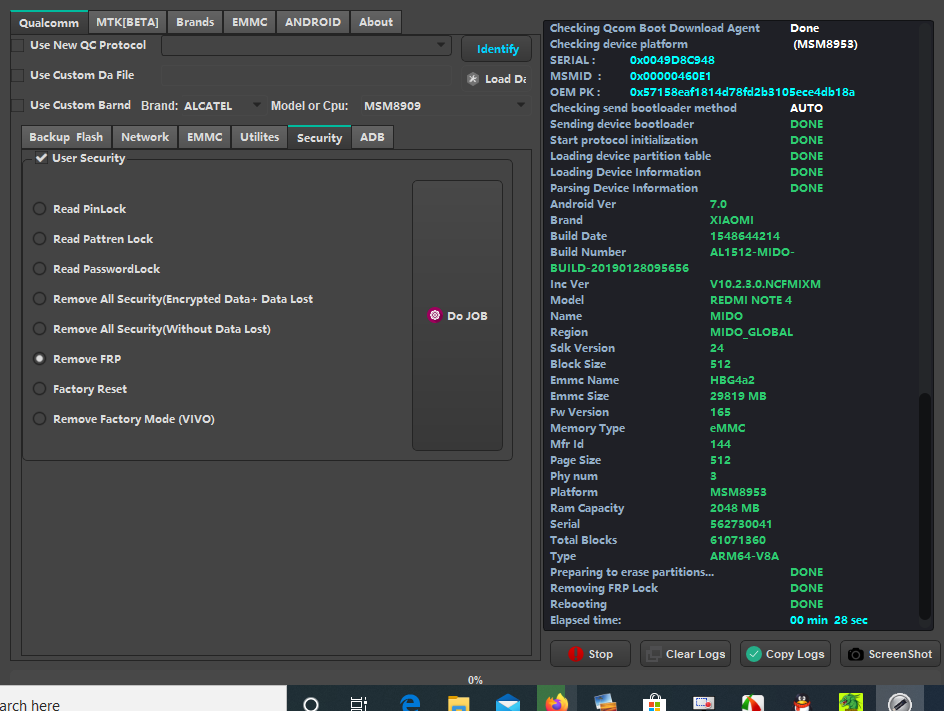Viewport: 944px width, 711px height.
Task: Open the top EMMC tab
Action: [250, 22]
